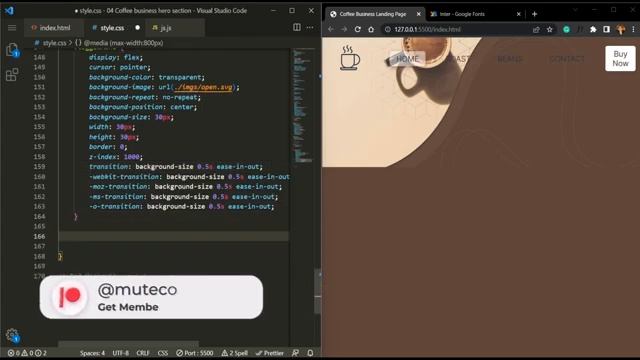Open a new browser tab
Image resolution: width=640 pixels, height=360 pixels.
tap(534, 14)
